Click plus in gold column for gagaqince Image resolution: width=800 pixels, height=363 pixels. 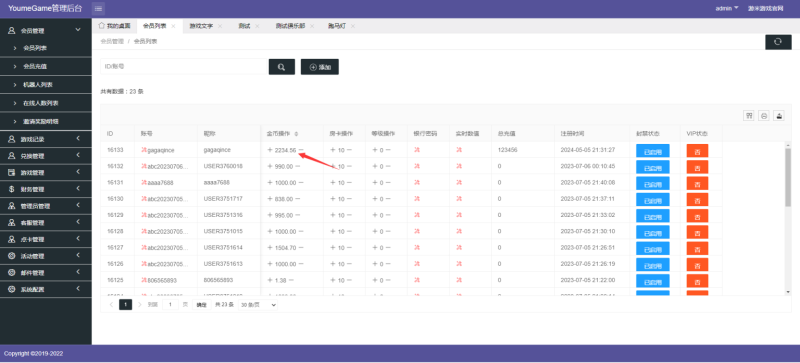point(270,150)
